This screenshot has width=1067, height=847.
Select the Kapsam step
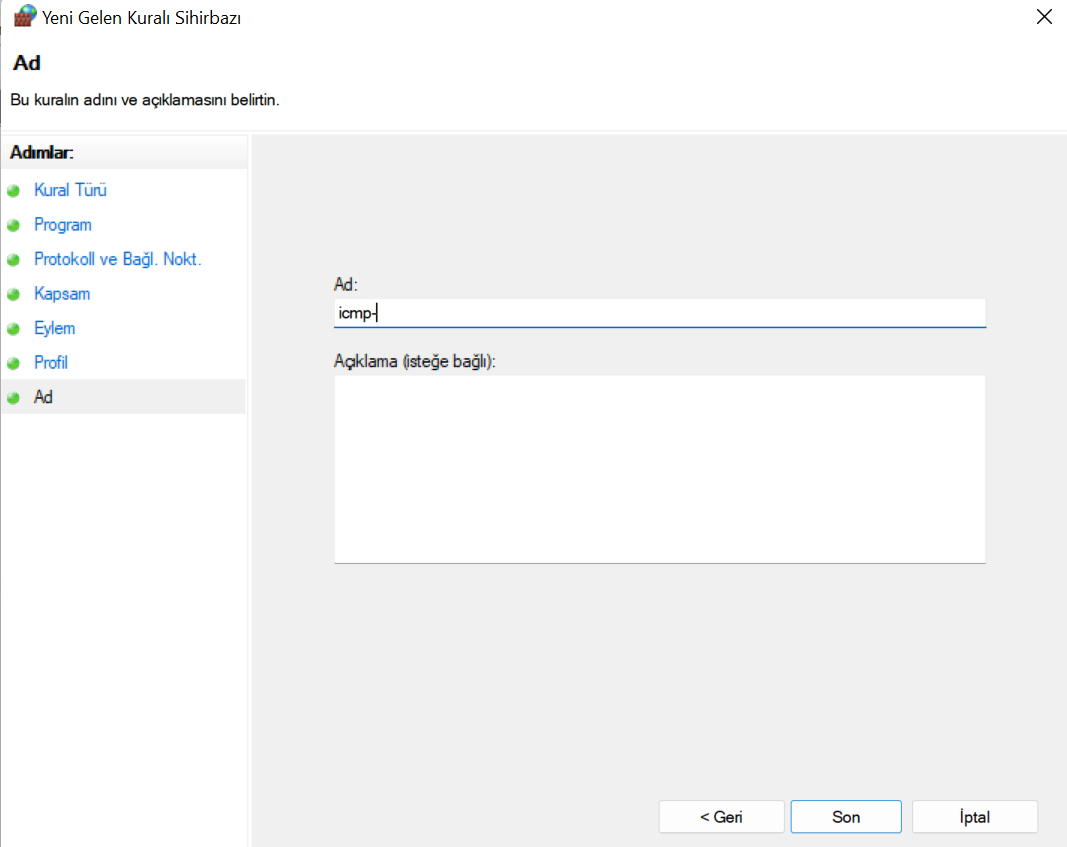tap(62, 294)
